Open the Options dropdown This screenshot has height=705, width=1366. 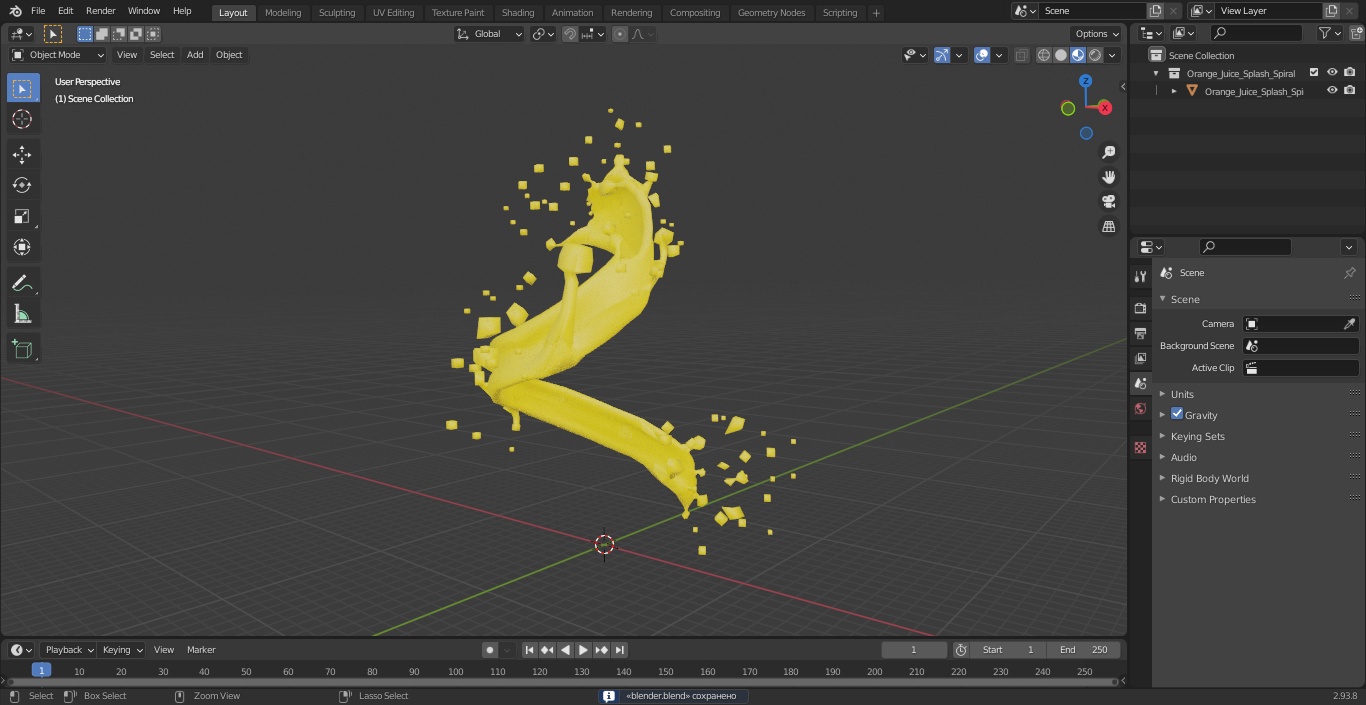point(1097,34)
